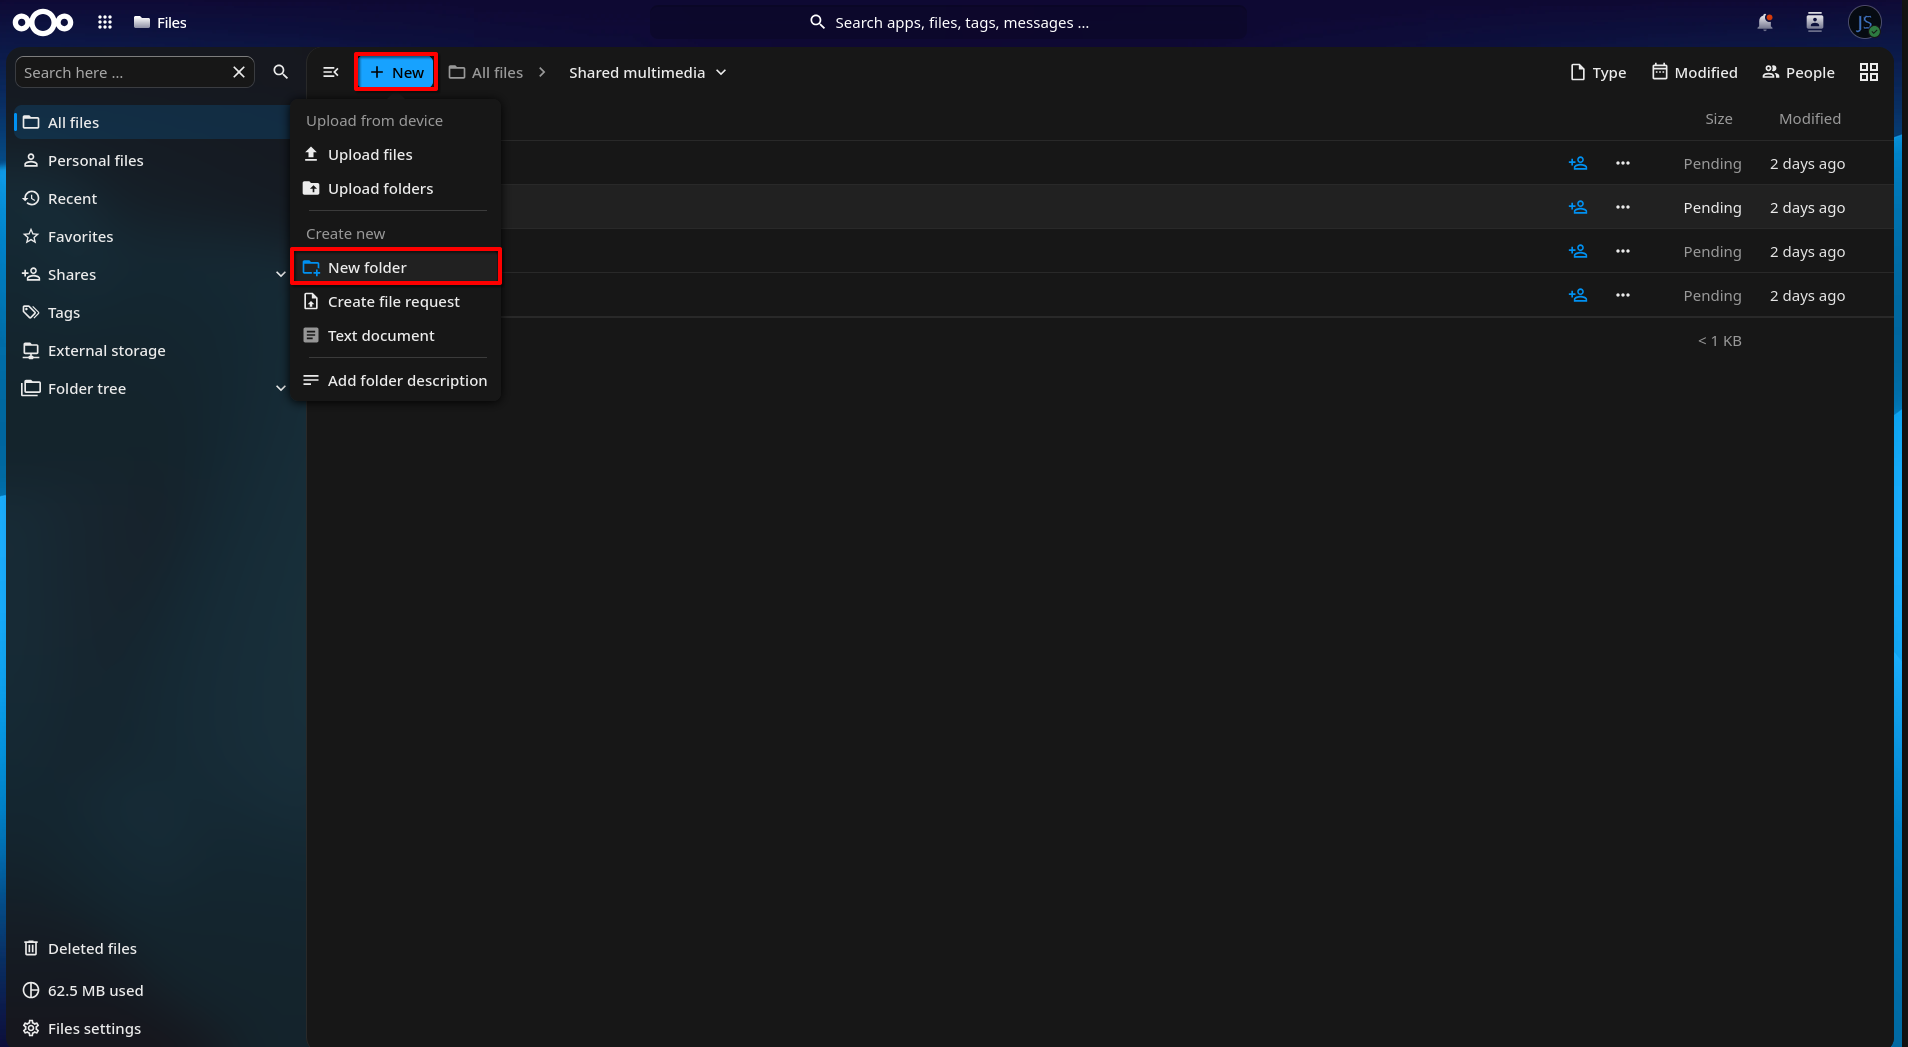The width and height of the screenshot is (1908, 1047).
Task: Select Create file request
Action: coord(396,301)
